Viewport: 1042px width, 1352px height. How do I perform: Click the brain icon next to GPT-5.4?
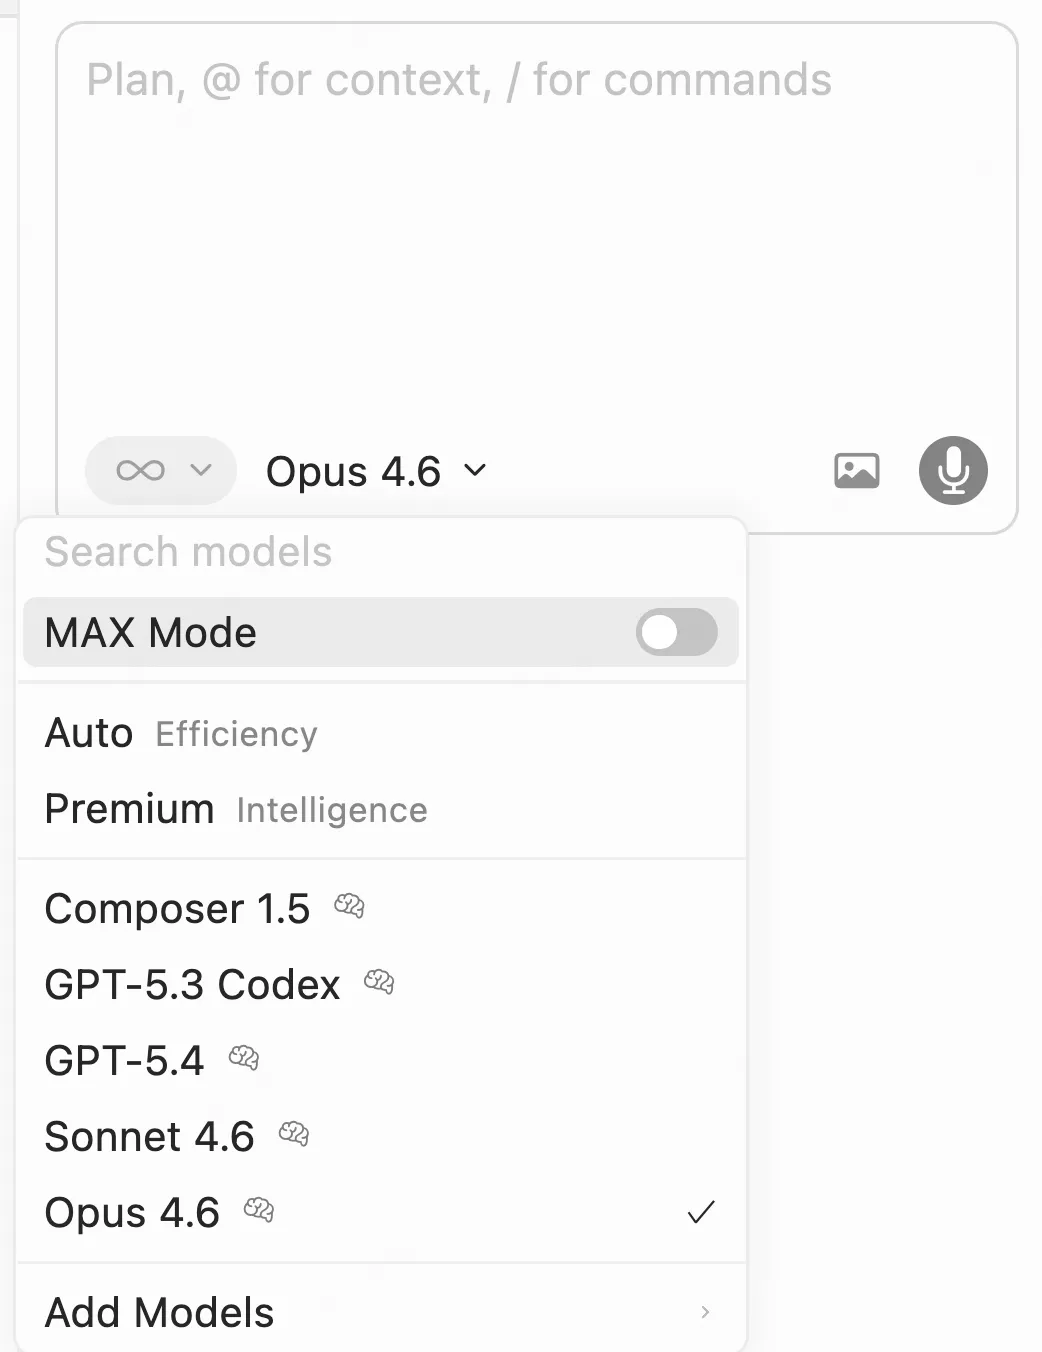click(244, 1058)
